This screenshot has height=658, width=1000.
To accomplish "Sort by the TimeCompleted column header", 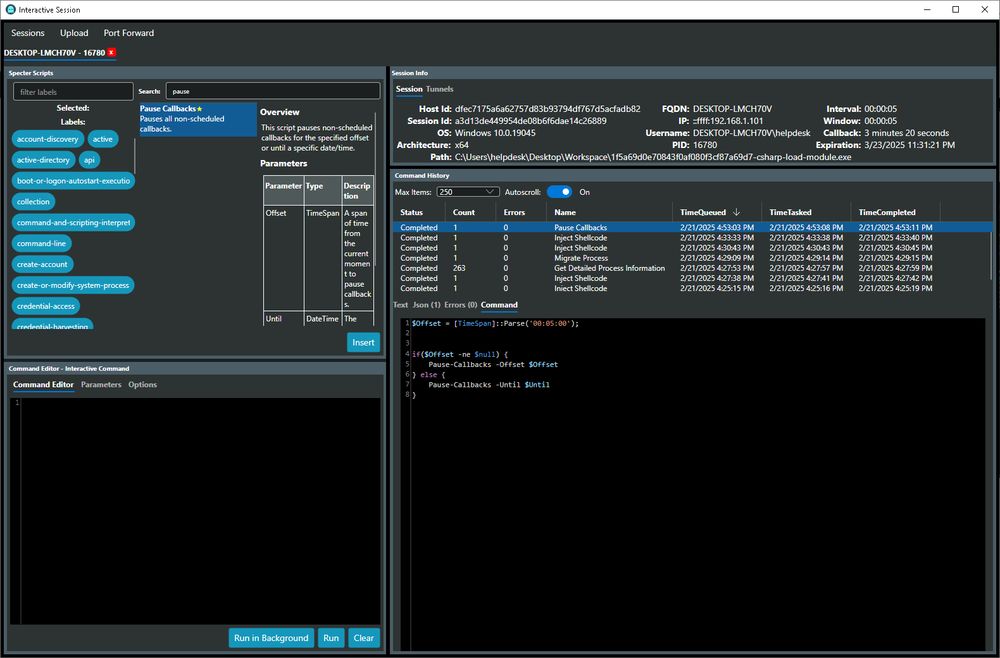I will click(886, 212).
